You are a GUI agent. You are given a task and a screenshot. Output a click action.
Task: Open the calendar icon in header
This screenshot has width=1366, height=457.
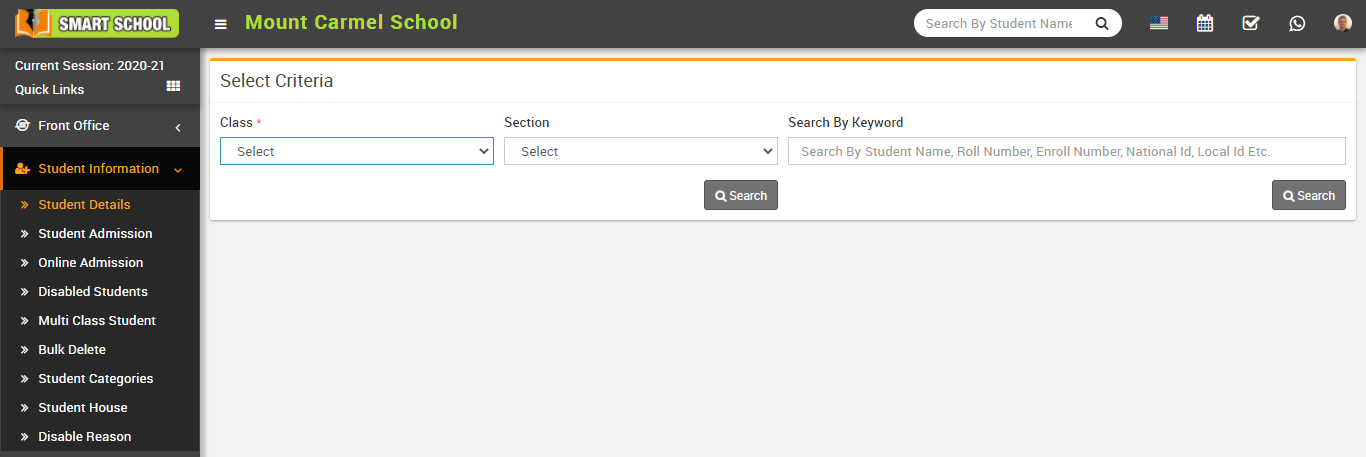pyautogui.click(x=1205, y=23)
